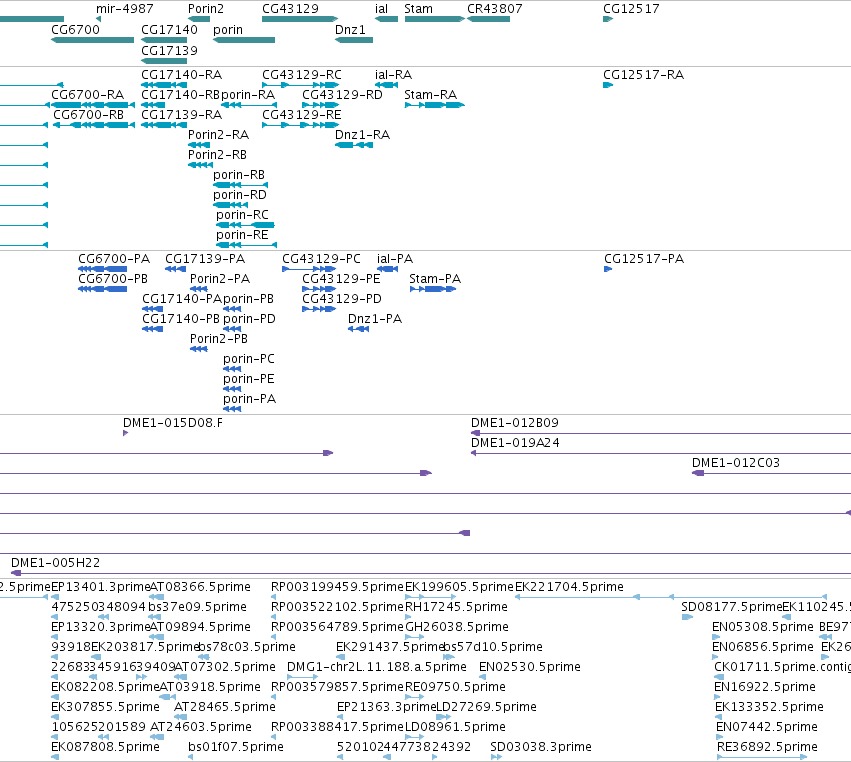
Task: Select transcript CG6700-RB
Action: [x=94, y=125]
